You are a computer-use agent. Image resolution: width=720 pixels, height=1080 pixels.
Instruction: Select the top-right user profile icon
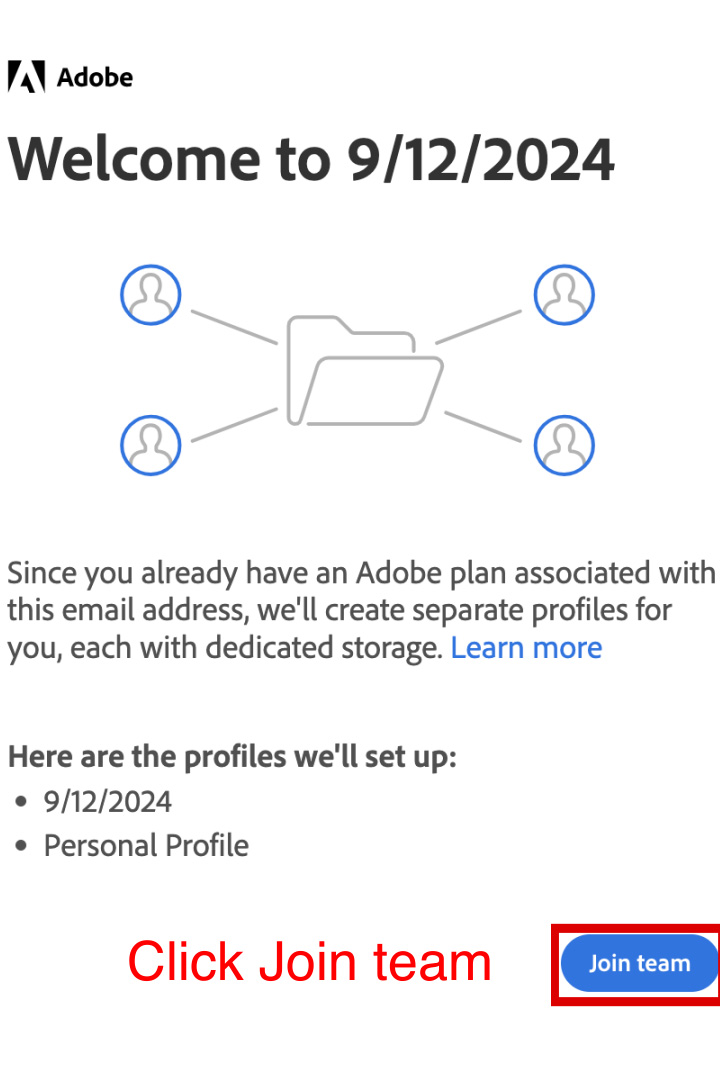click(564, 294)
